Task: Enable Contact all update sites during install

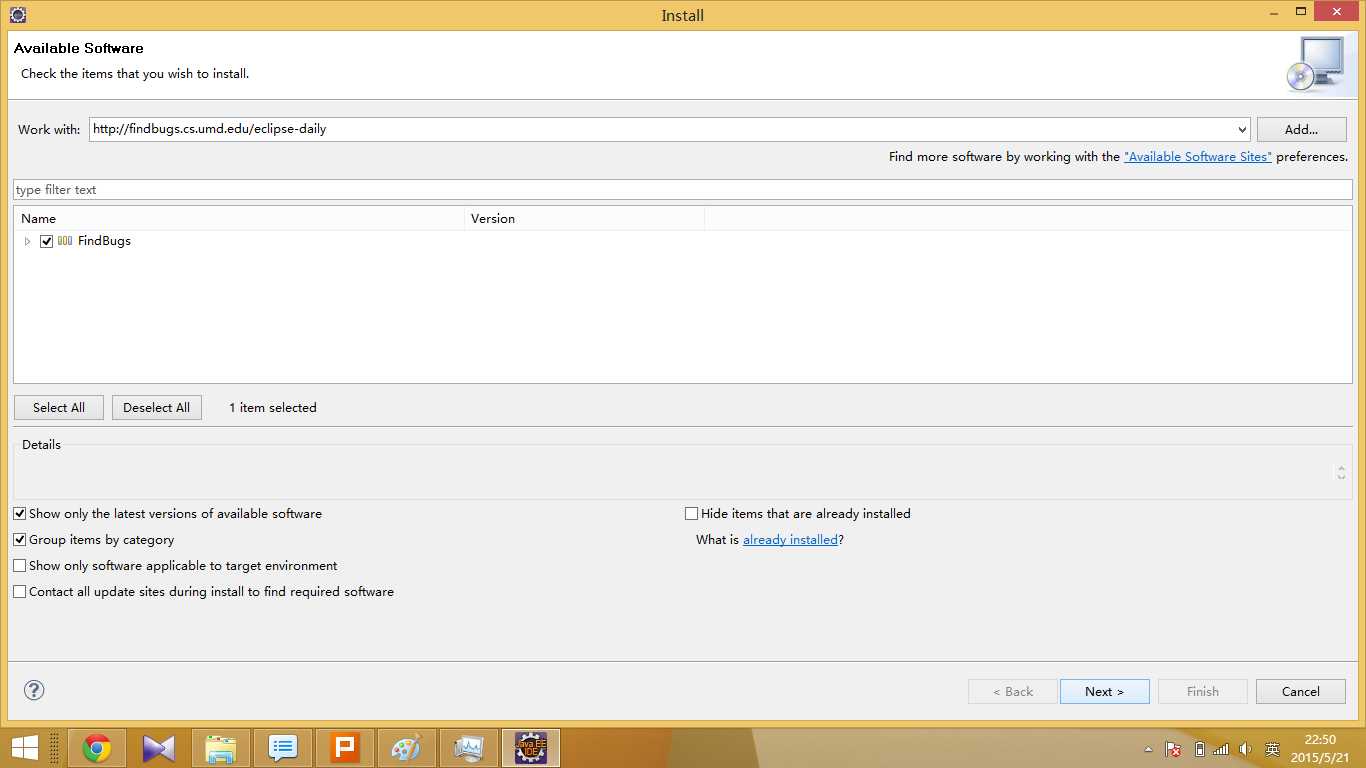Action: point(19,592)
